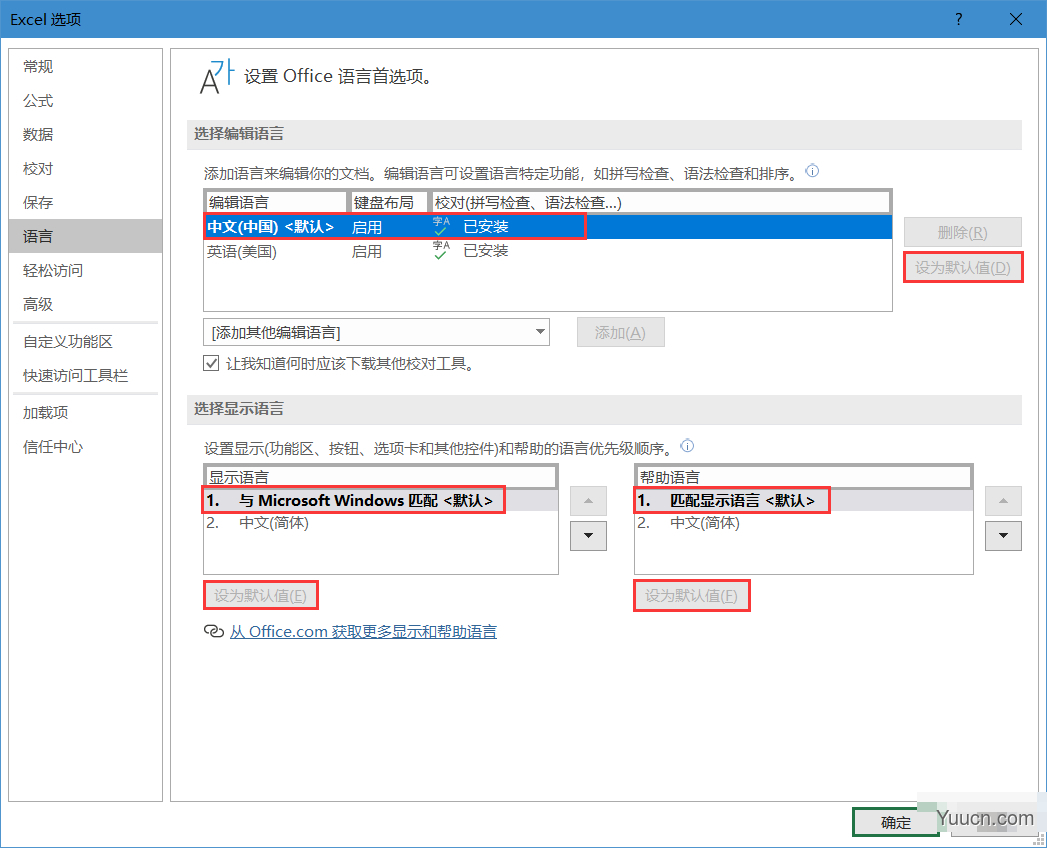Select 匹配显示语言 <默认> help language

[803, 500]
